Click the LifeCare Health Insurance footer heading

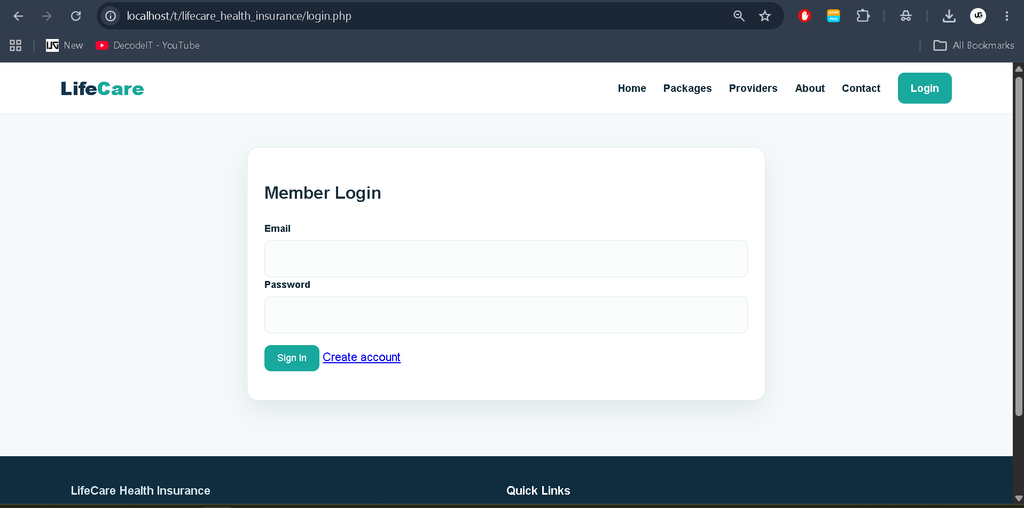point(140,490)
